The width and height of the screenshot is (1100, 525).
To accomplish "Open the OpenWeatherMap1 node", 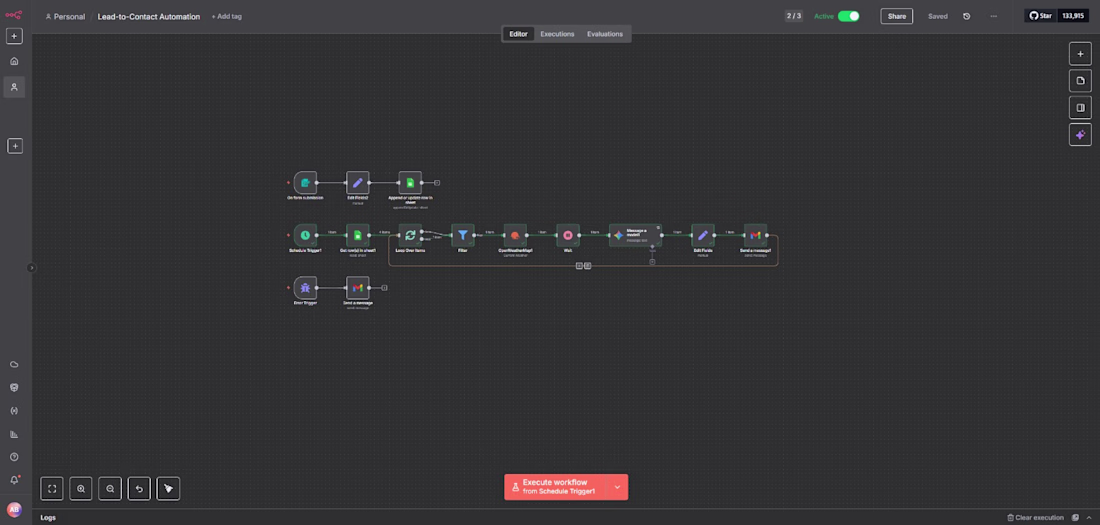I will point(515,235).
